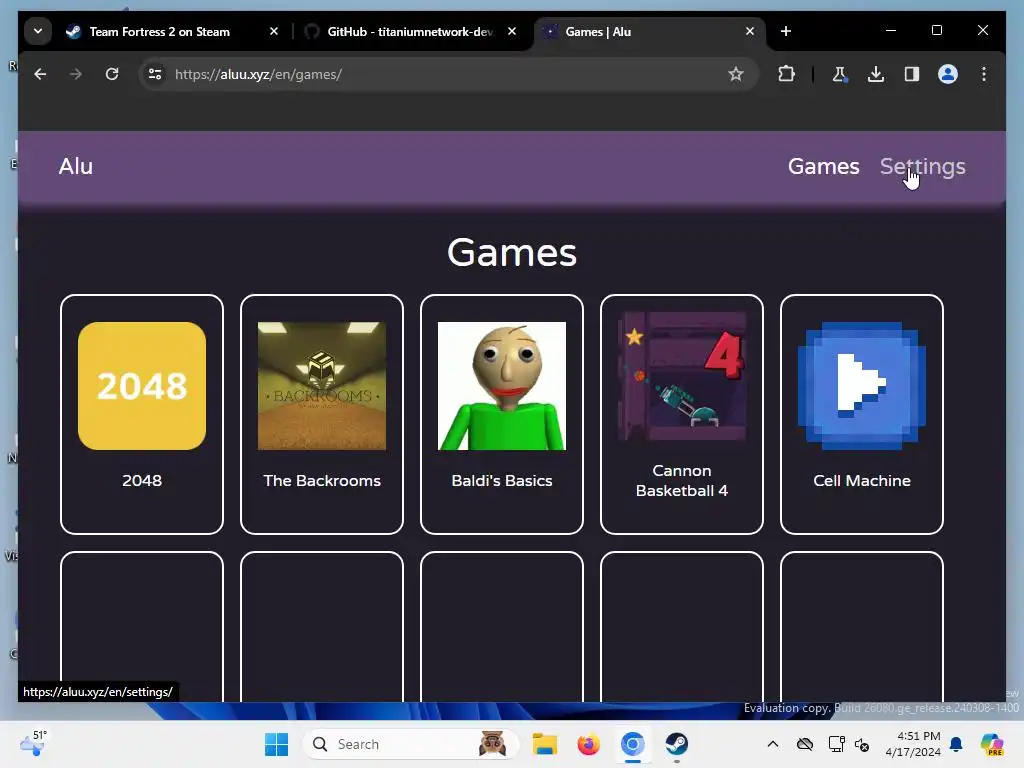Click the "The Backrooms" title text
The image size is (1024, 768).
point(322,481)
